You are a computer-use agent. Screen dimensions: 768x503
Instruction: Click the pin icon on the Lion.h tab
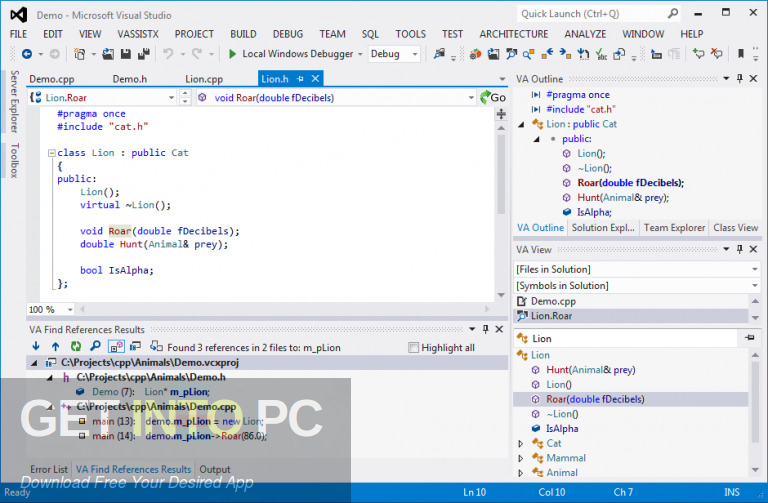[x=300, y=79]
